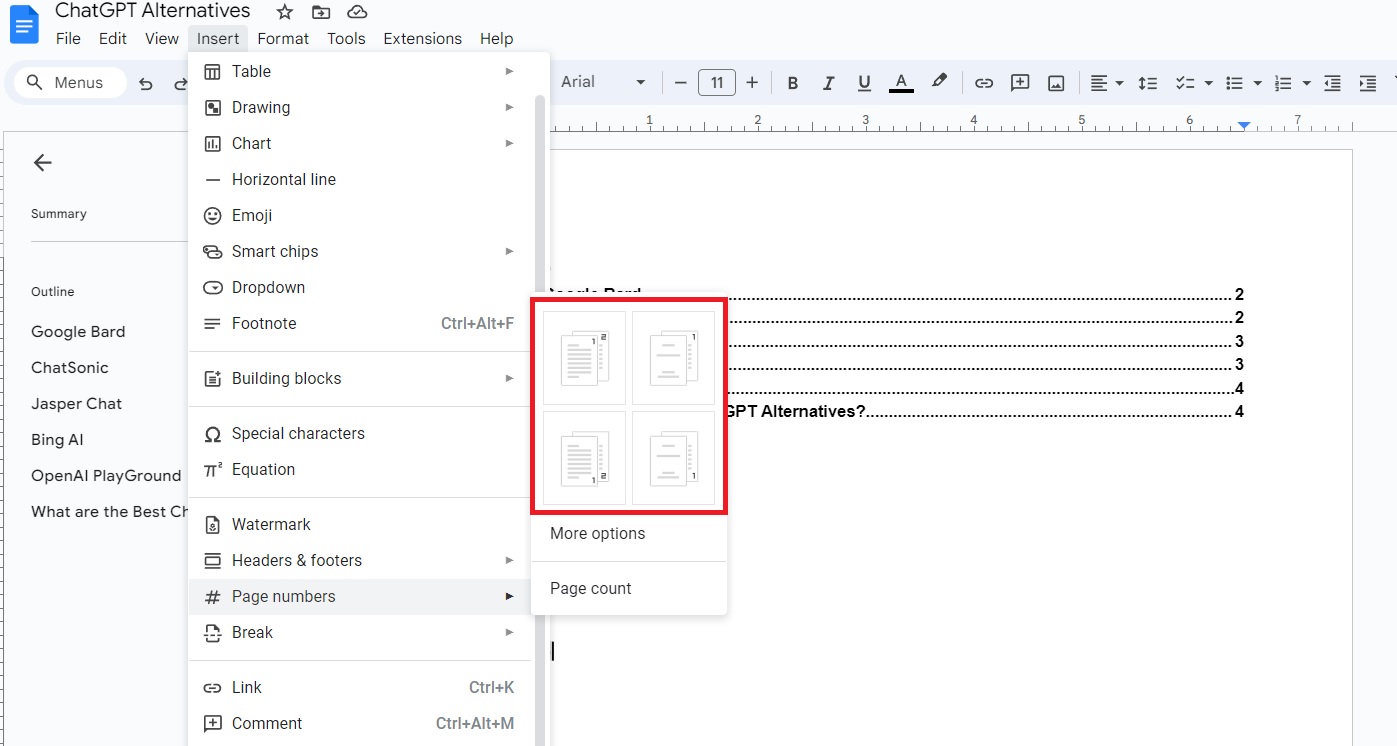Click the numbered list icon
1397x746 pixels.
tap(1284, 83)
